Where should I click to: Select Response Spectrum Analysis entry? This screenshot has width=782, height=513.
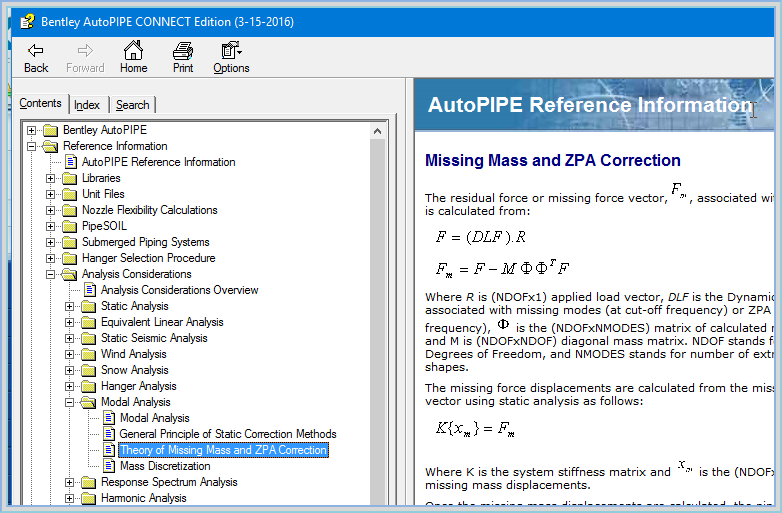tap(169, 482)
